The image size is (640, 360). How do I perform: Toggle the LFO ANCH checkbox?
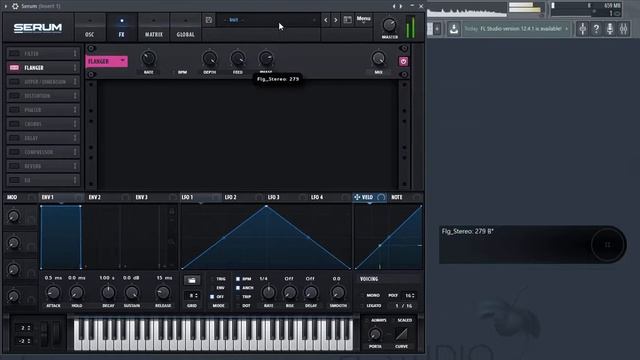pyautogui.click(x=238, y=288)
